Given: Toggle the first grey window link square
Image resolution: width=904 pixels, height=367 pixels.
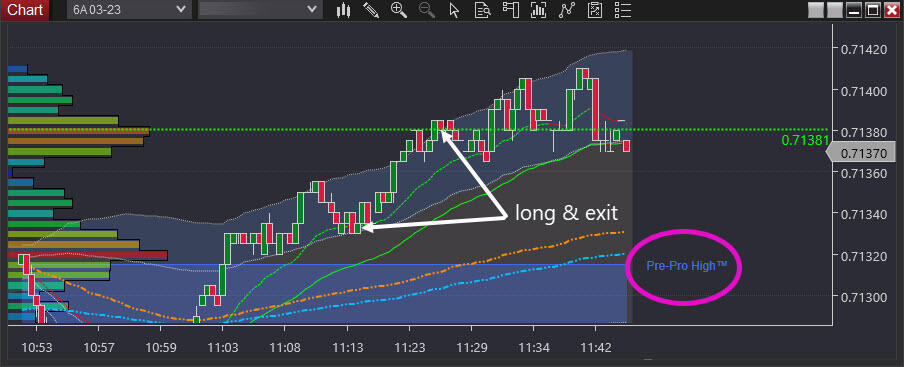Looking at the screenshot, I should 816,10.
